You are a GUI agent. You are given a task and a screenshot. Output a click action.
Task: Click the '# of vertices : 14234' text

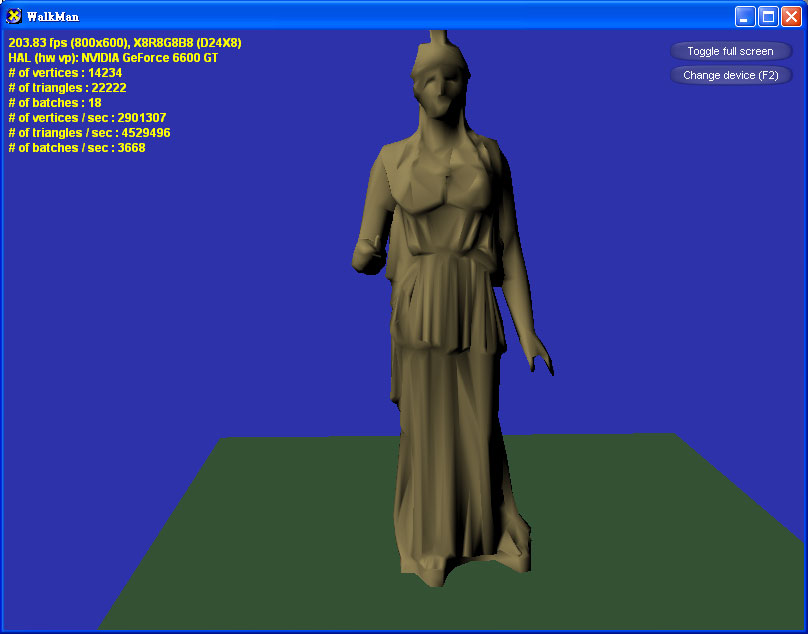click(65, 73)
